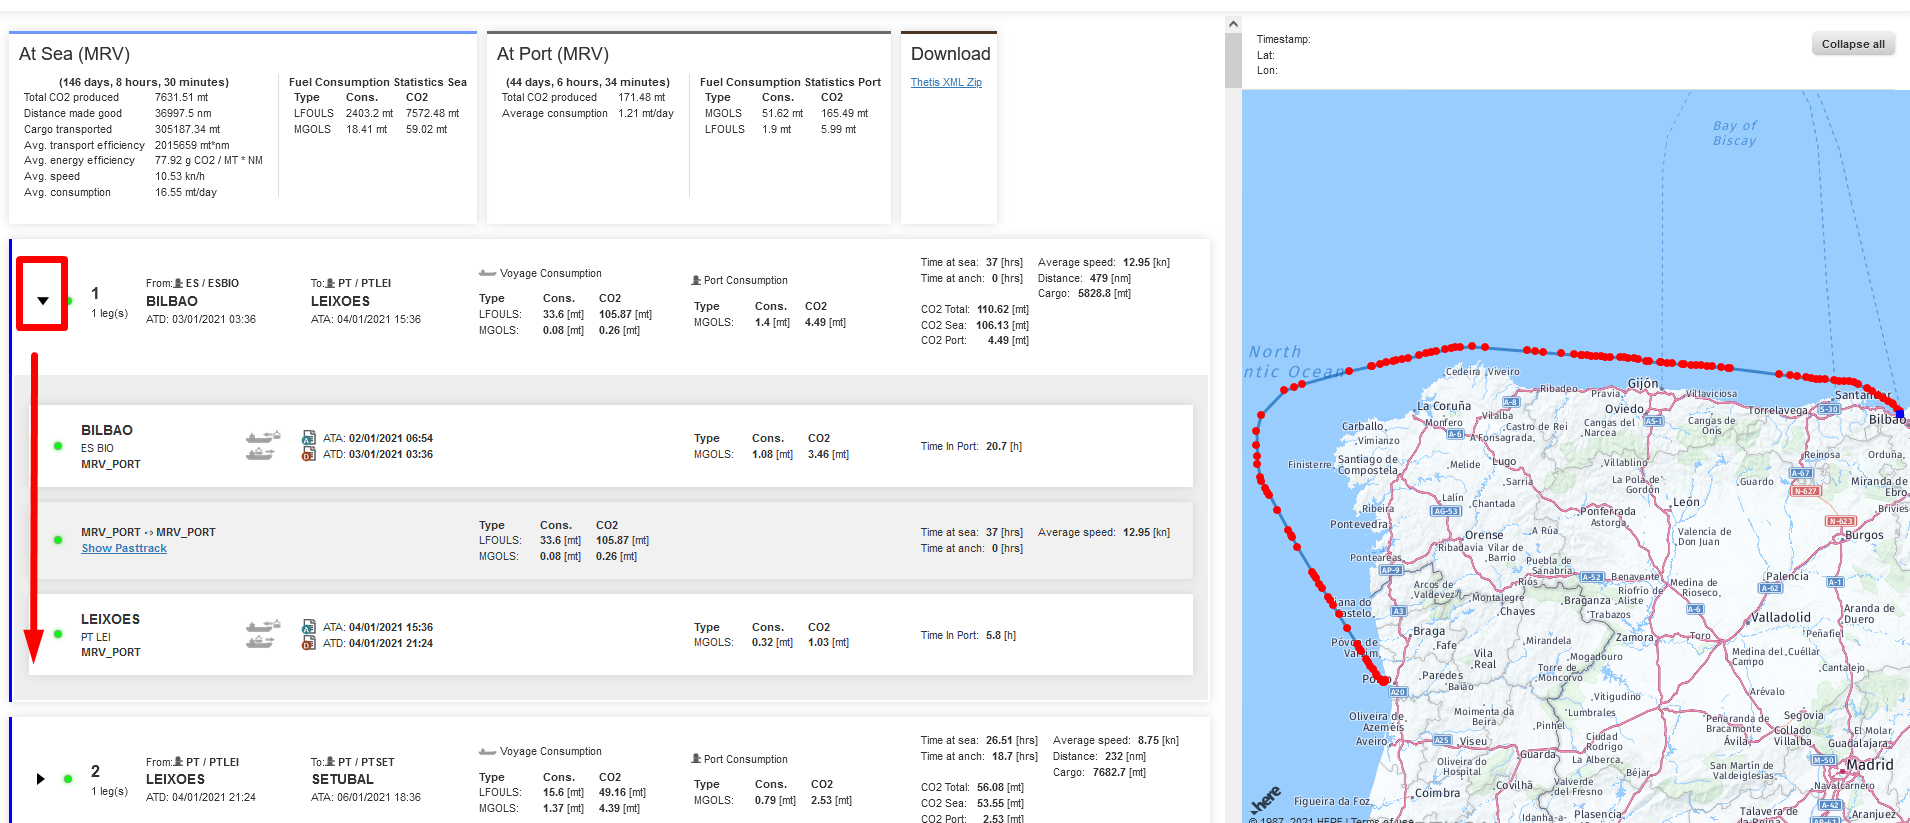Click Distance made good 36997.5 nm value

pyautogui.click(x=183, y=113)
